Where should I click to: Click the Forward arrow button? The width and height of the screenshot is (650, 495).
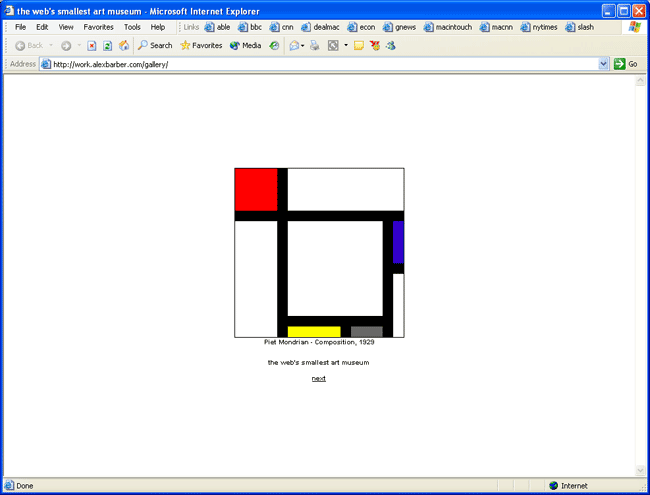click(x=66, y=46)
